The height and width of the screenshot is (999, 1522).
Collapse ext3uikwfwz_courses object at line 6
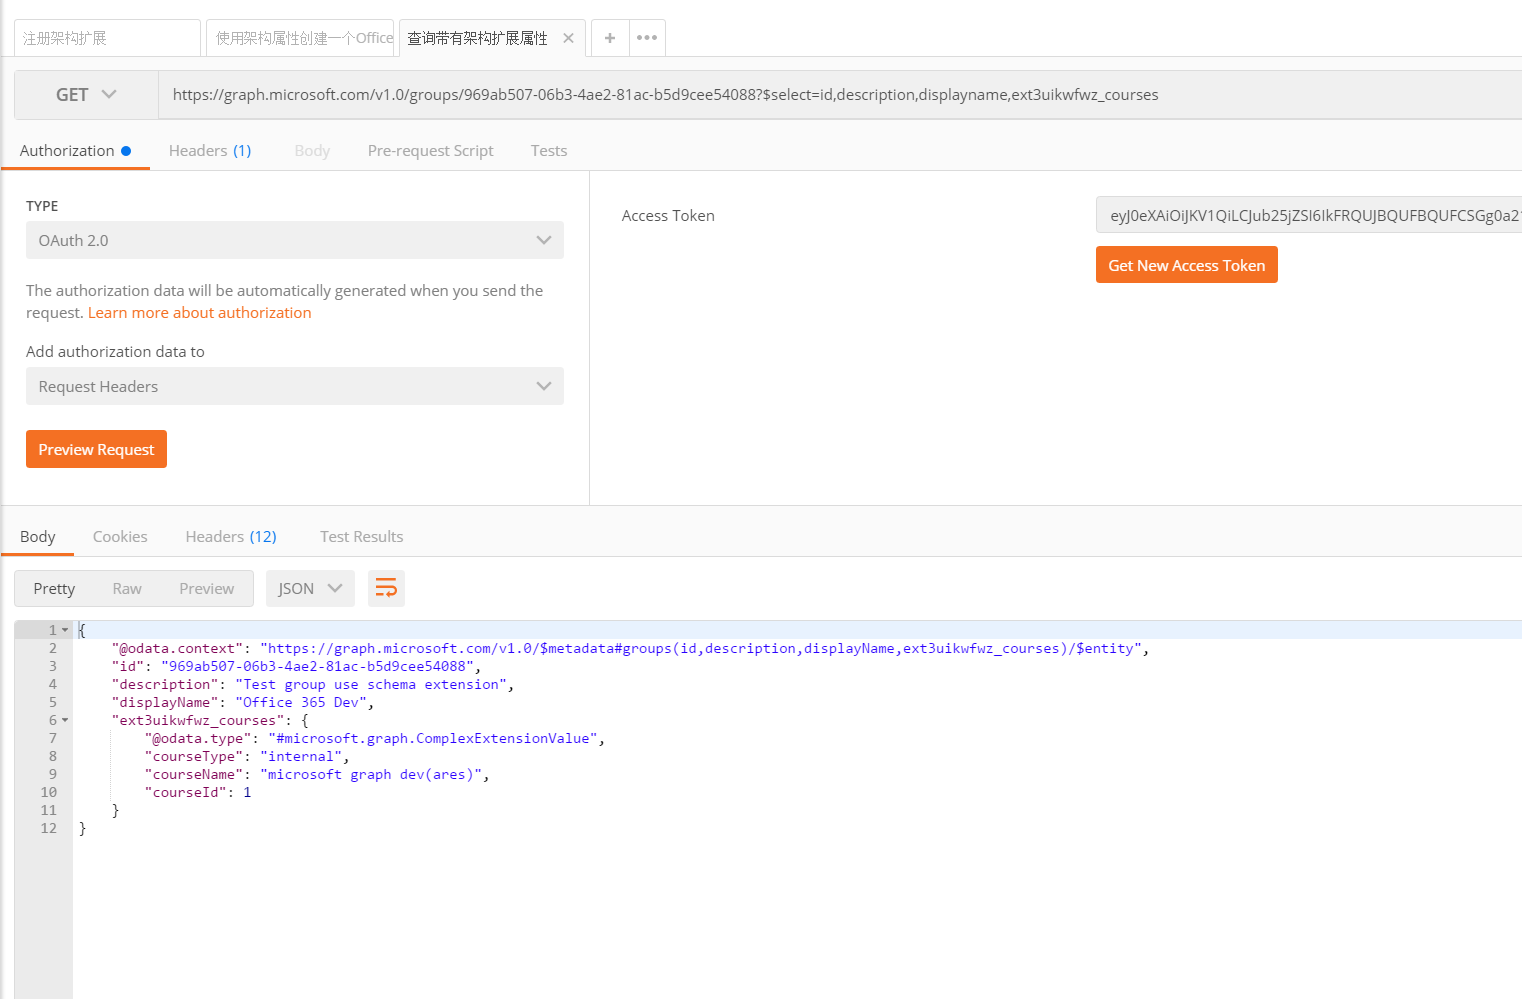tap(66, 720)
